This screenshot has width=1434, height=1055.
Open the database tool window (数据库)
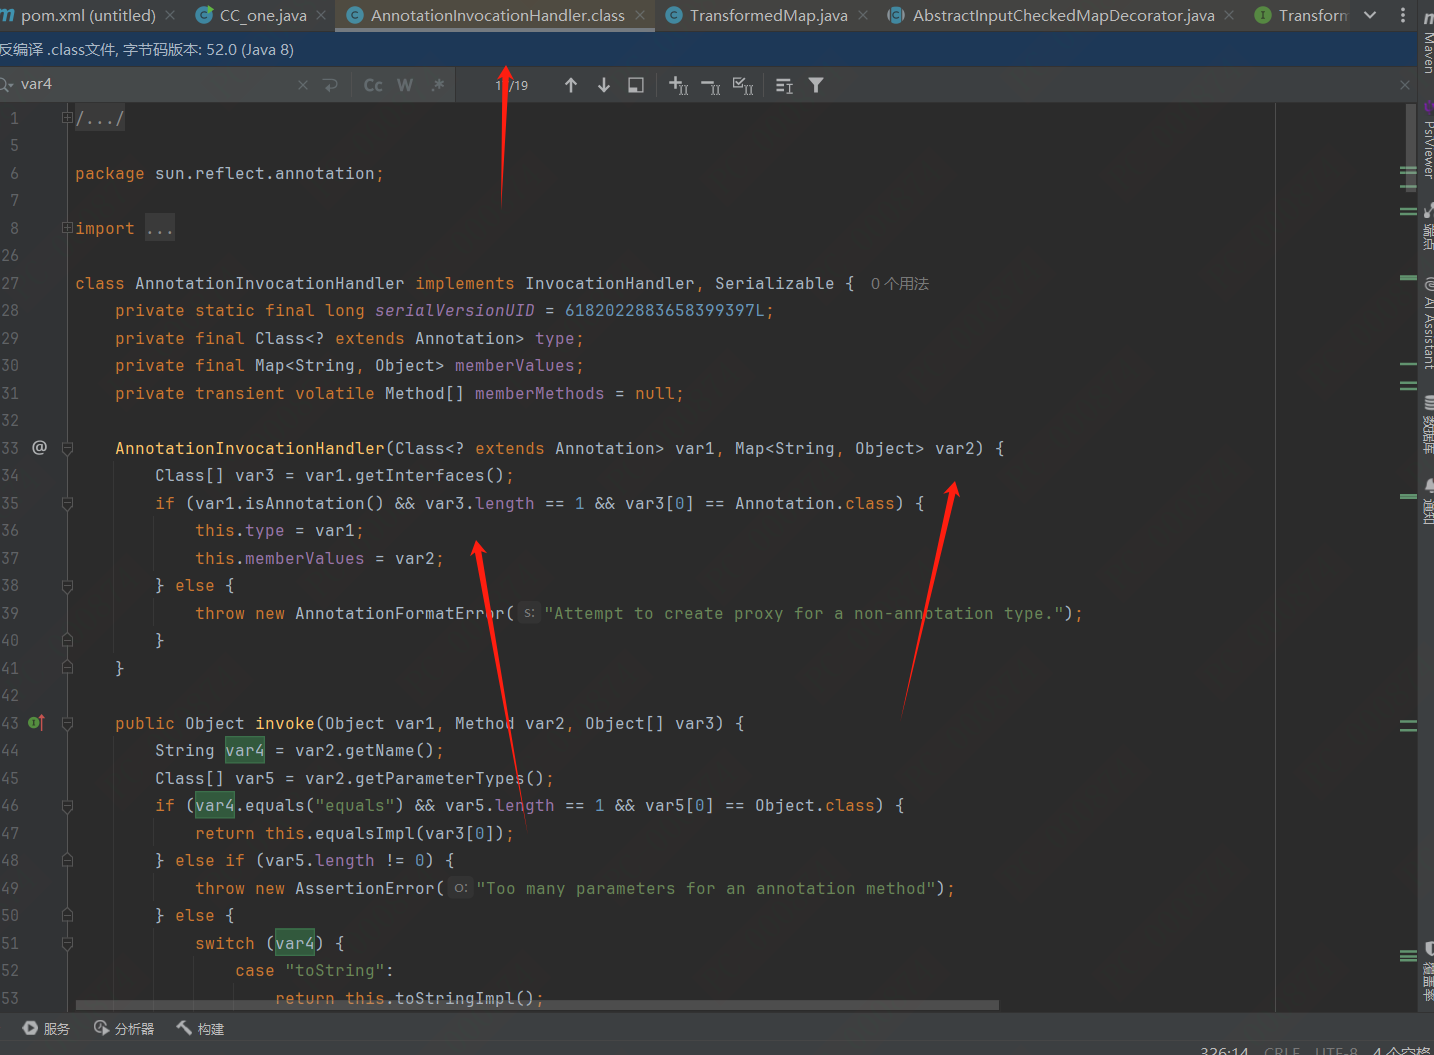[1427, 425]
